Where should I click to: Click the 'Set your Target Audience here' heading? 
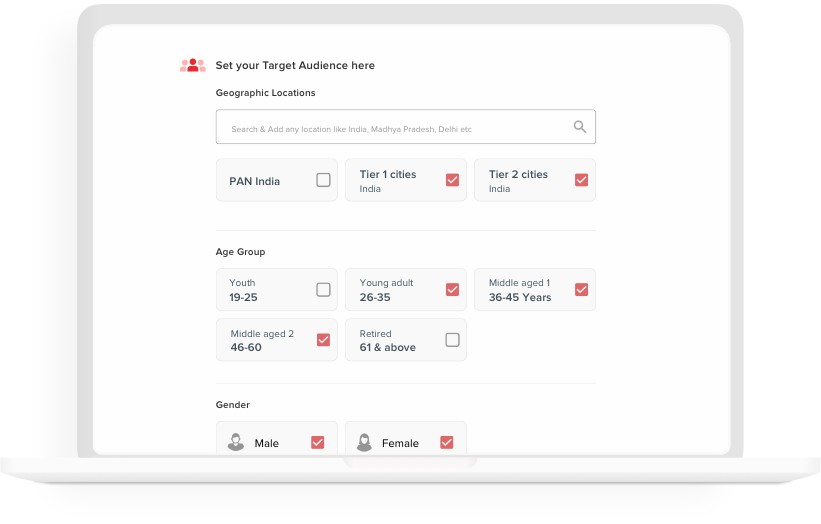click(295, 65)
